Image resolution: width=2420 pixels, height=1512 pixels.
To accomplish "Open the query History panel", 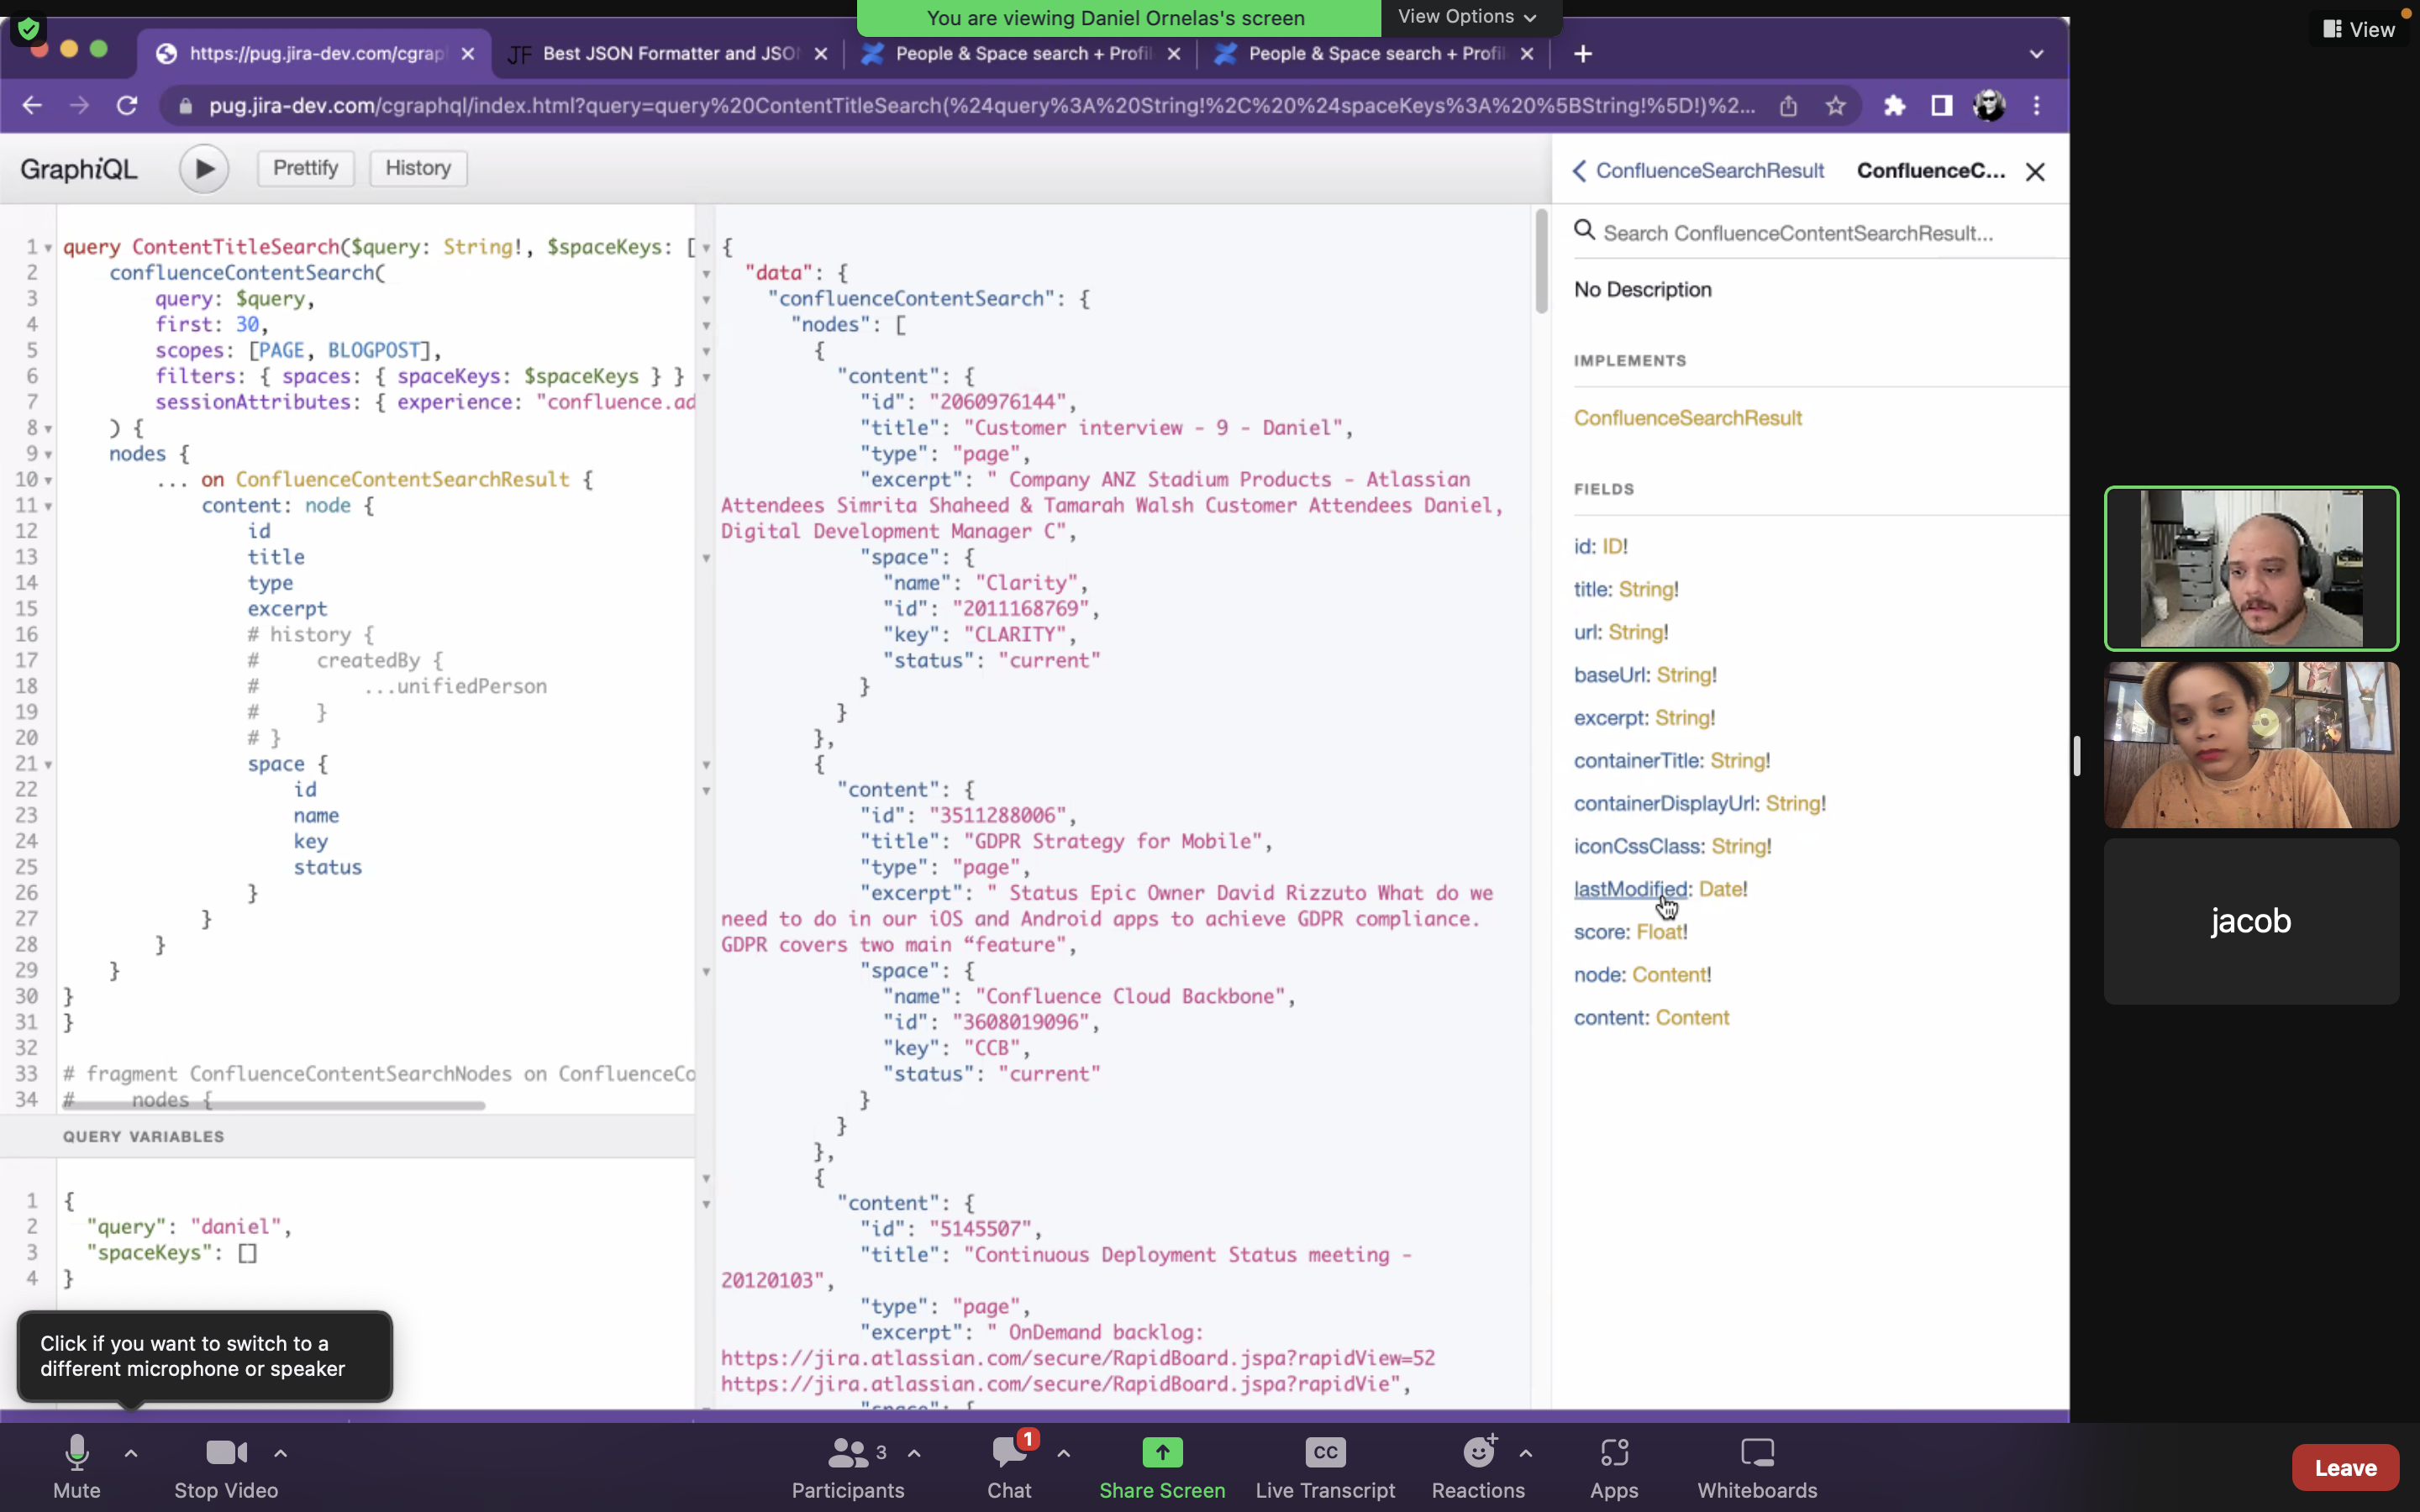I will [x=418, y=168].
